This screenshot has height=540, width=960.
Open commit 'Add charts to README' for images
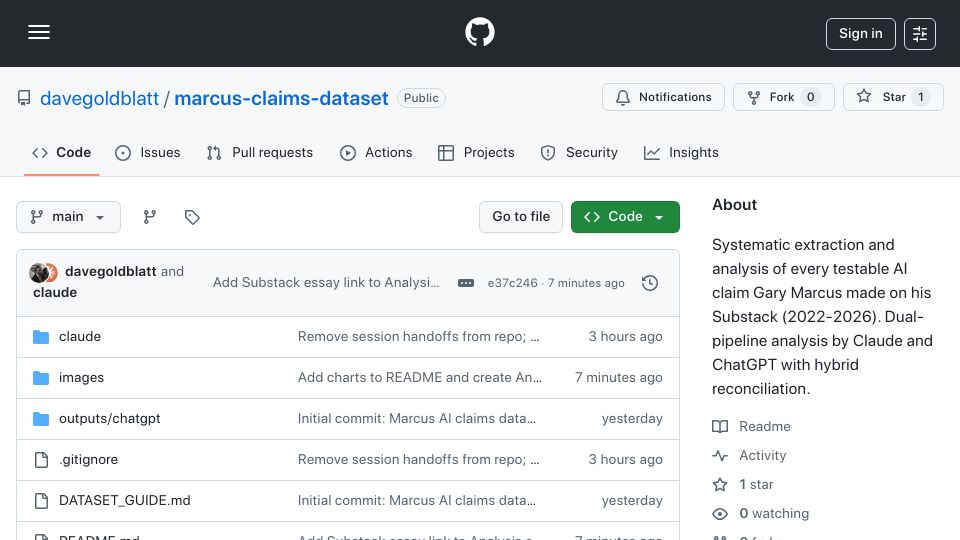[419, 377]
